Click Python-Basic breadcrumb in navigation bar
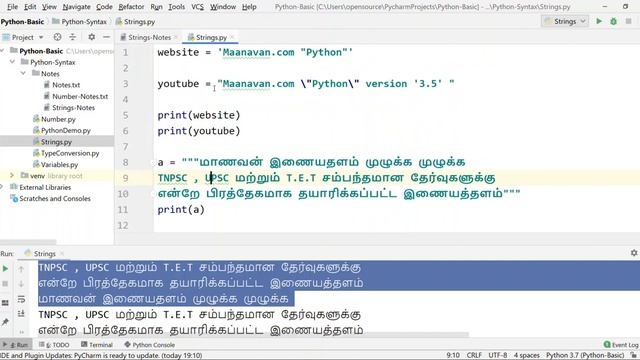The height and width of the screenshot is (360, 640). tap(22, 22)
